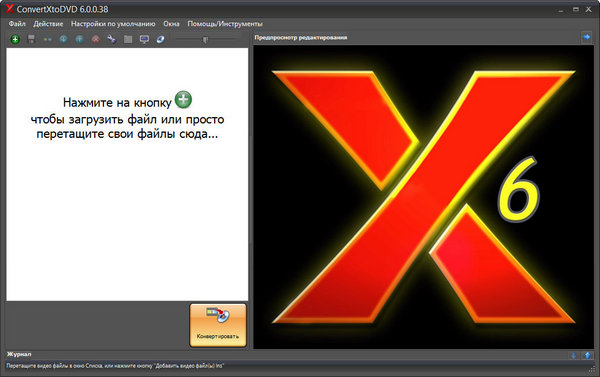Click the Журнал panel label
The width and height of the screenshot is (600, 377).
click(x=19, y=354)
